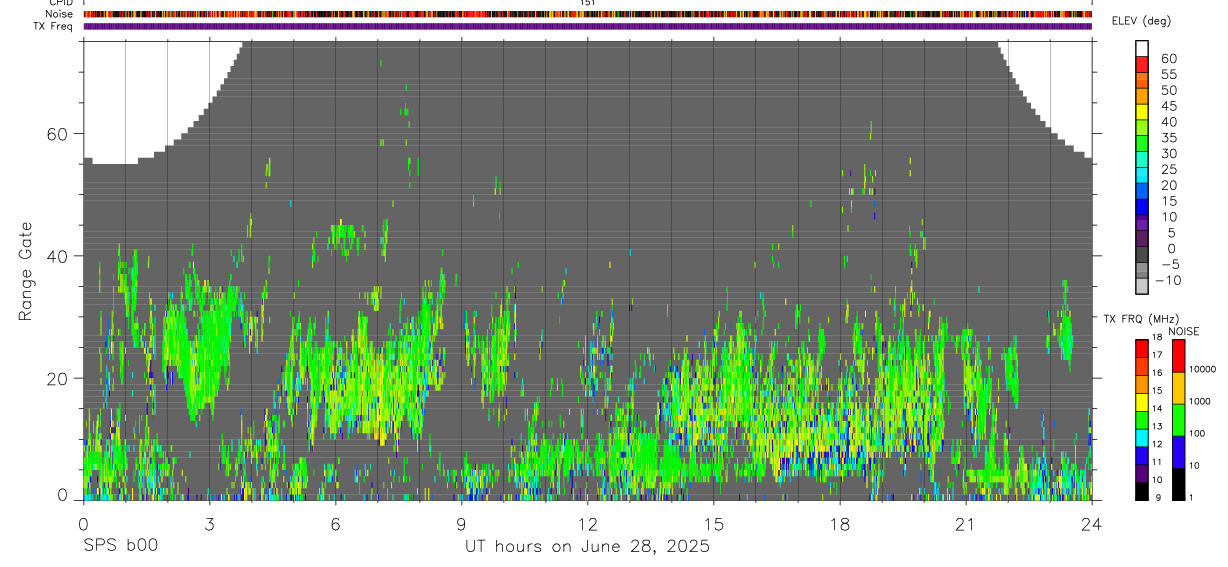Screen dimensions: 1228x567
Task: Click the red top swatch of the NOISE legend
Action: [1178, 355]
